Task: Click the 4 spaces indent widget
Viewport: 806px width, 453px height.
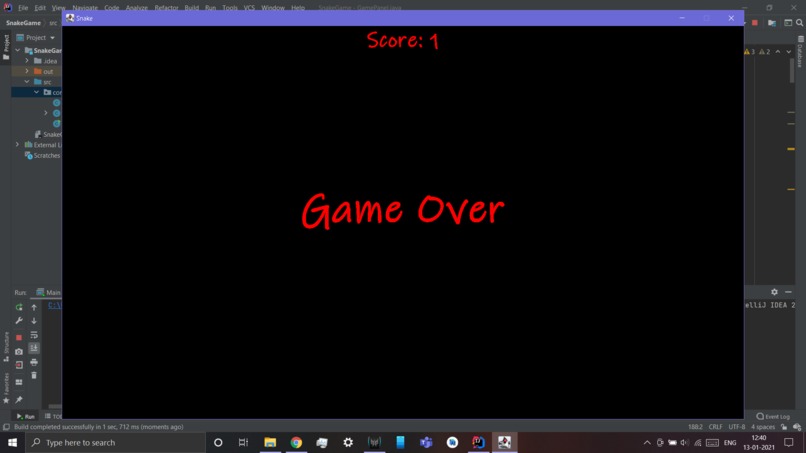Action: click(763, 427)
